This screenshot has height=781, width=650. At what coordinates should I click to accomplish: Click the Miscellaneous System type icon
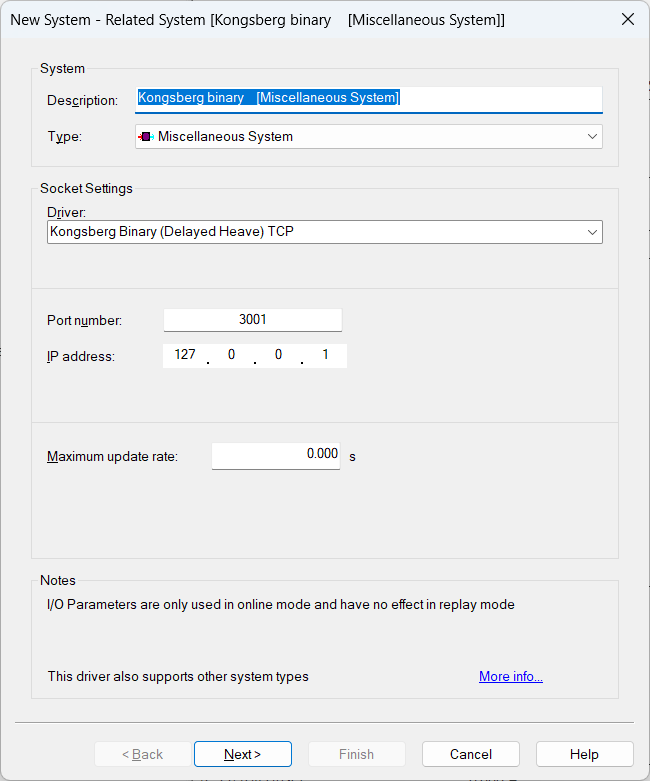pos(146,136)
